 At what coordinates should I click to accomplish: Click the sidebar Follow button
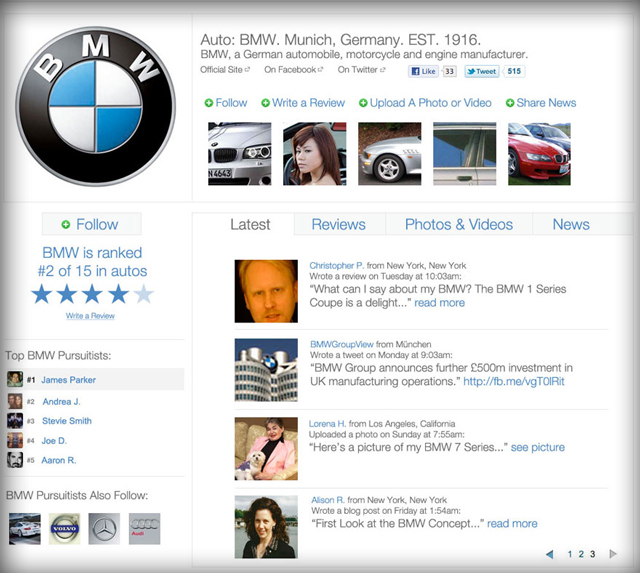pos(92,224)
